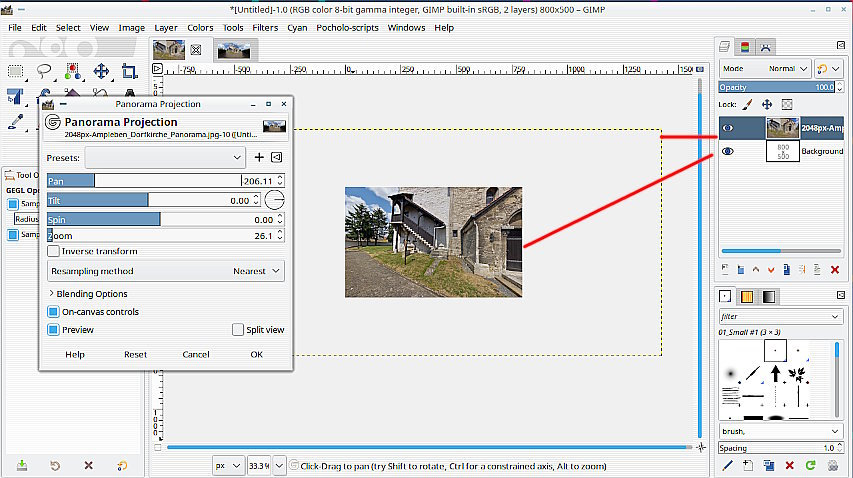Open the Filters menu
853x478 pixels.
pos(265,28)
